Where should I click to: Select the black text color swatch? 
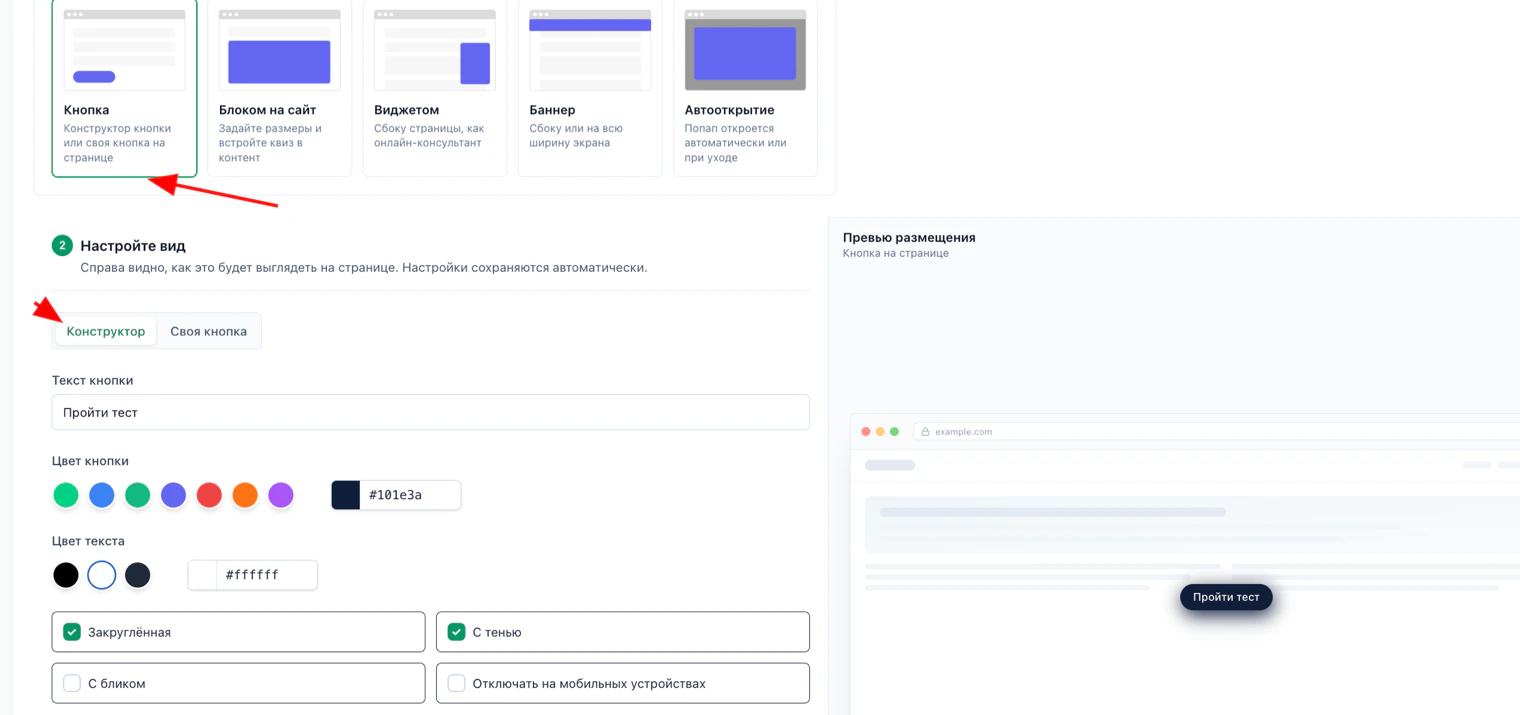coord(66,575)
